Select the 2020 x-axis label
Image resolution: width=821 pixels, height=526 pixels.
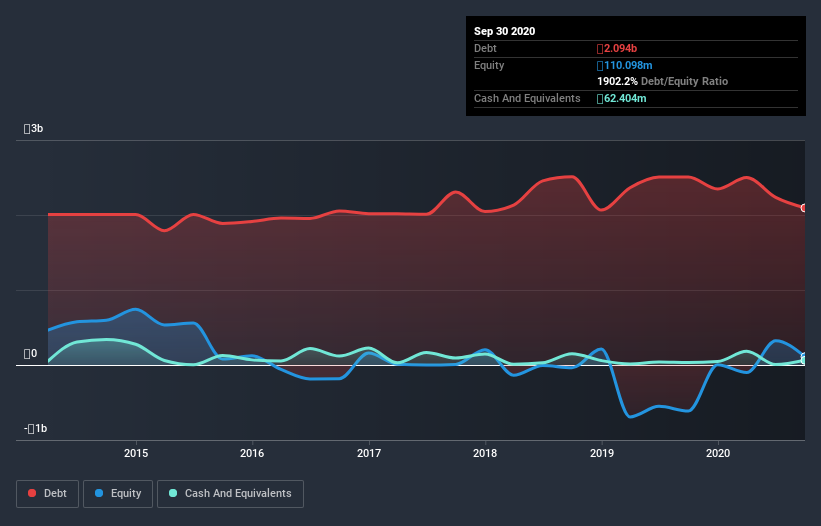(718, 453)
